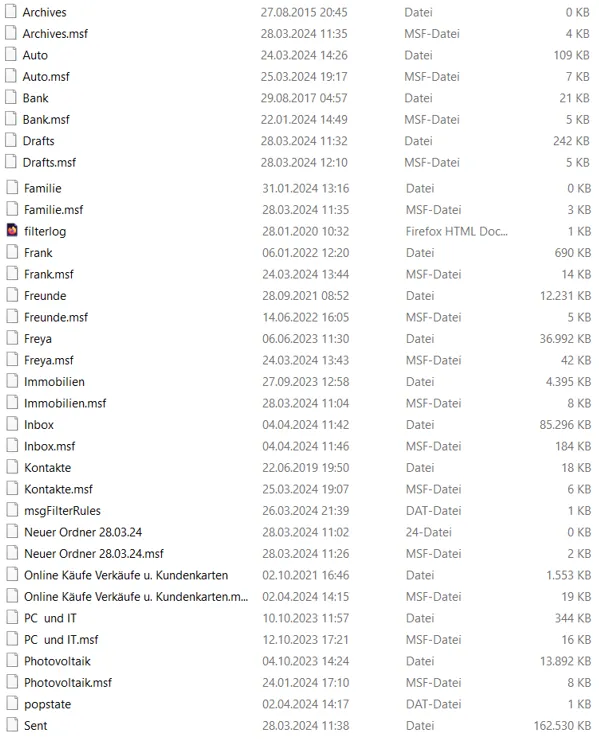
Task: Click the Bank.msf file name
Action: [46, 119]
